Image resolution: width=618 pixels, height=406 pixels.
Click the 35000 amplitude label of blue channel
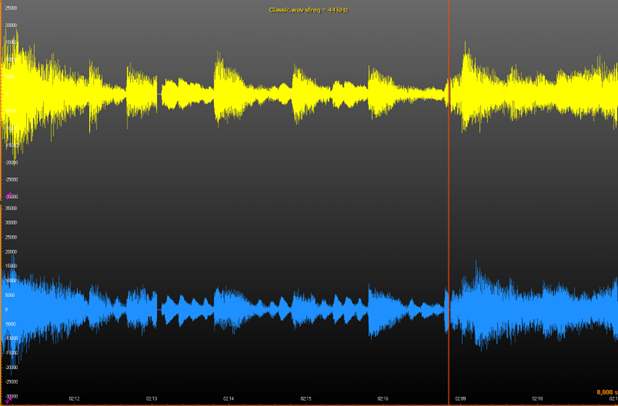11,208
